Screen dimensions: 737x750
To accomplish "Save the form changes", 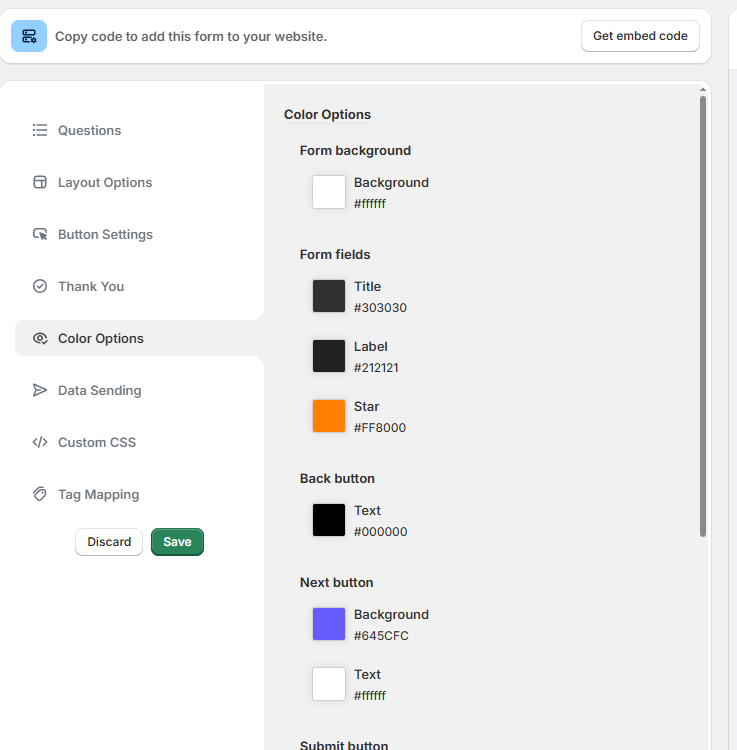I will point(177,542).
